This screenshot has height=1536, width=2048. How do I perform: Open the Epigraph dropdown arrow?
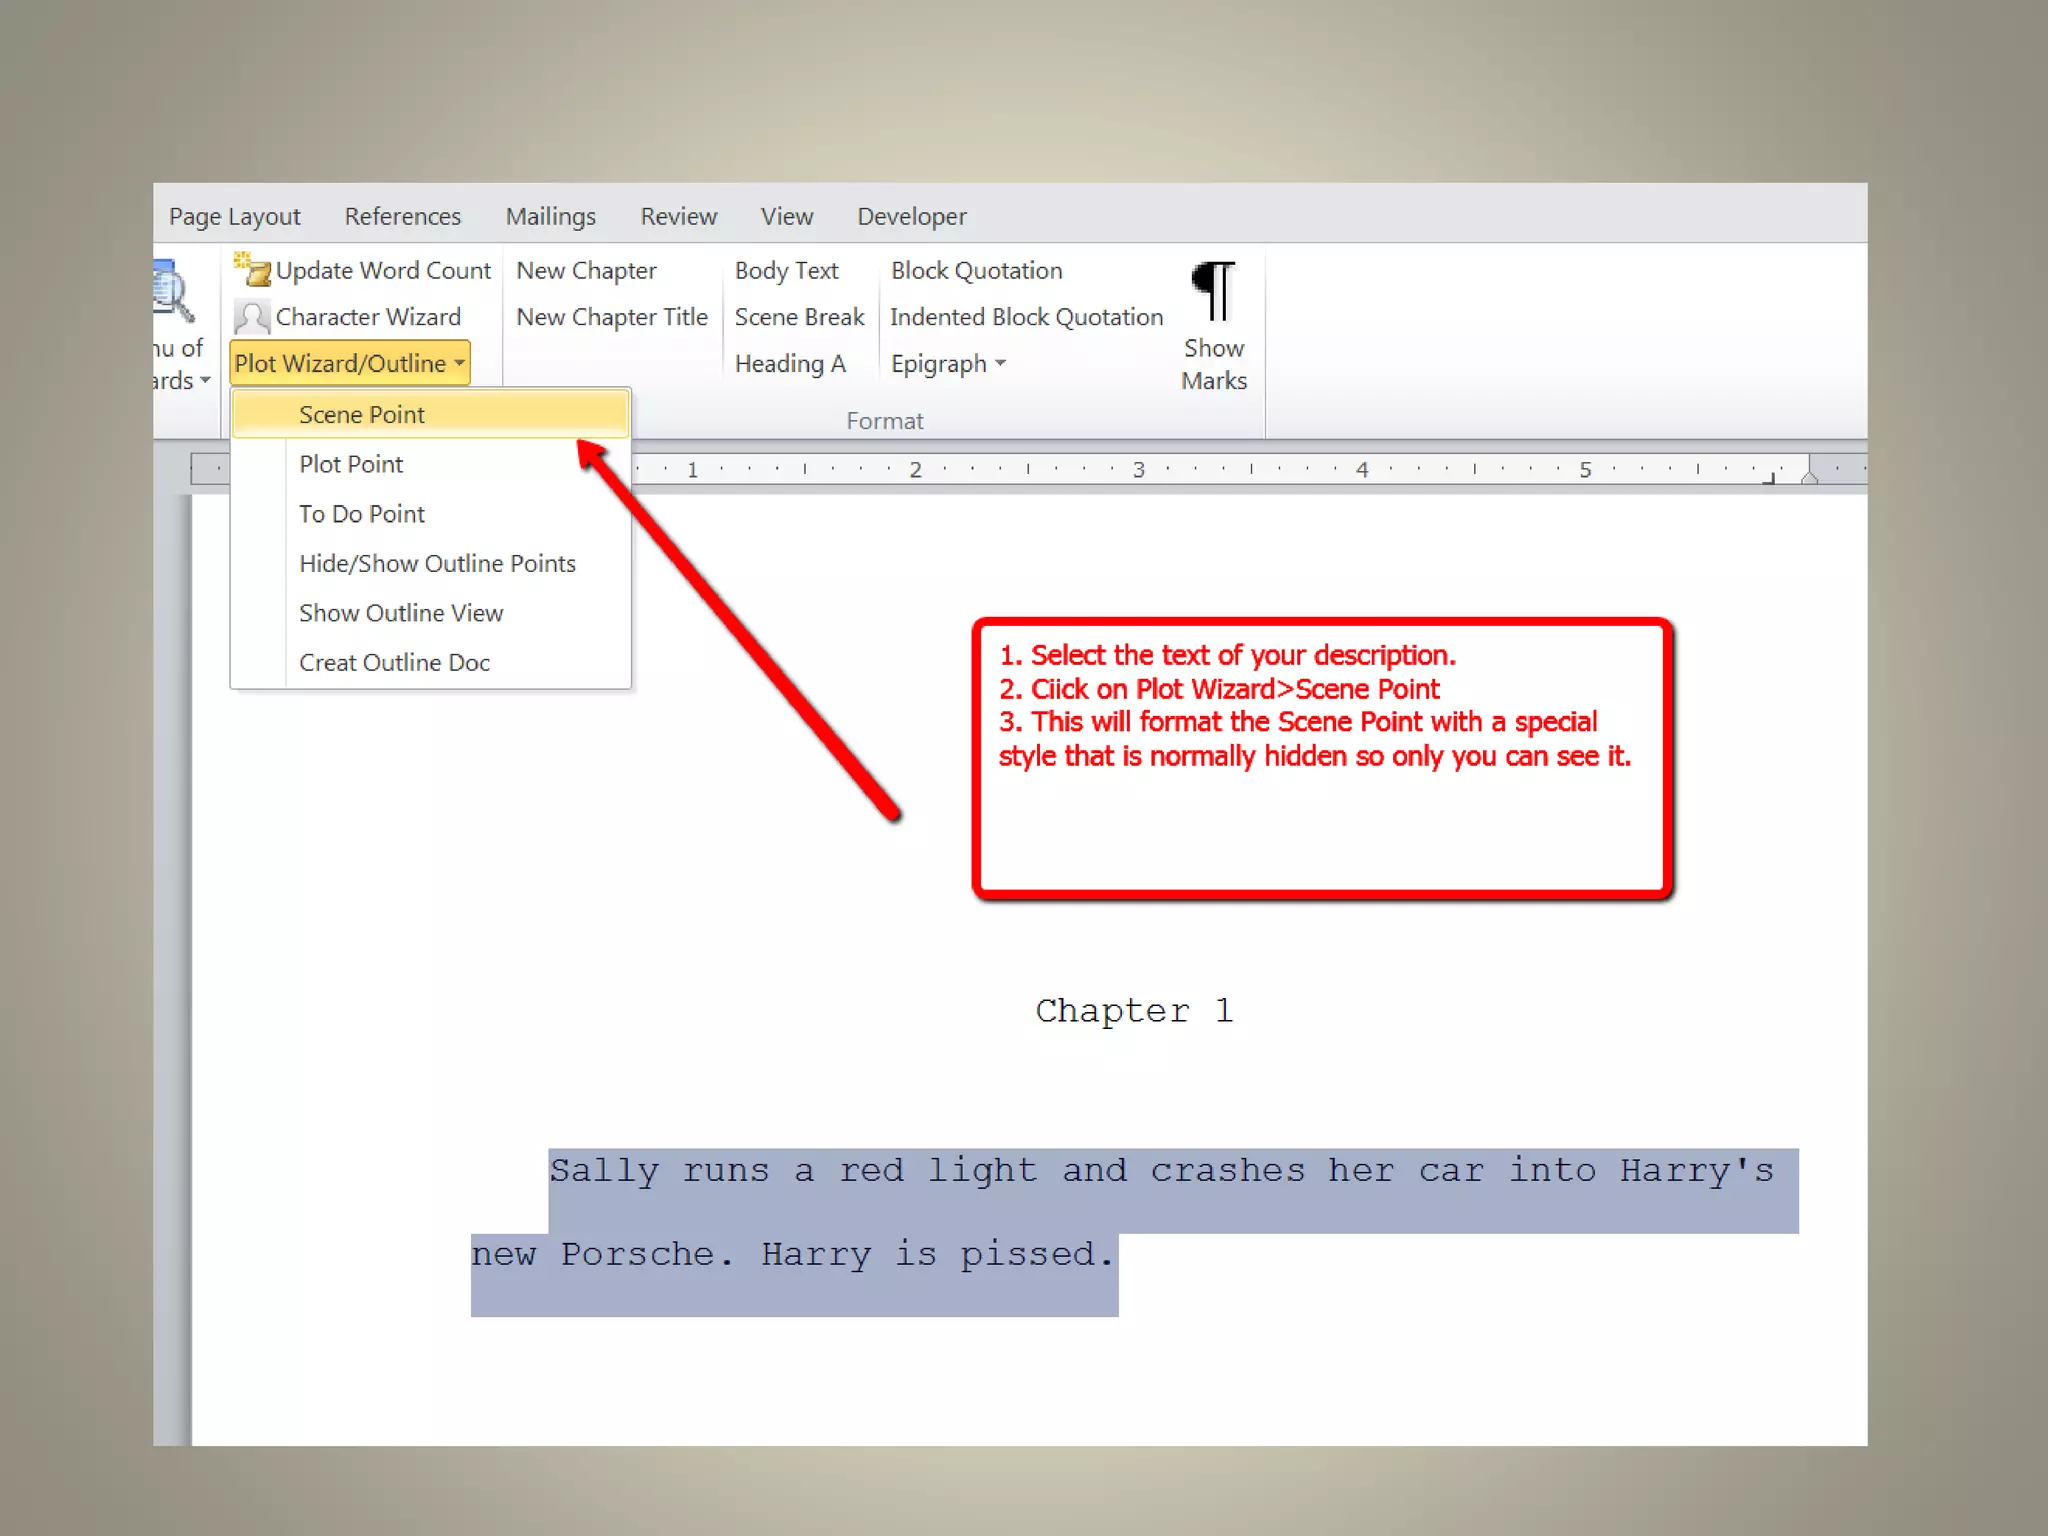(x=1001, y=363)
